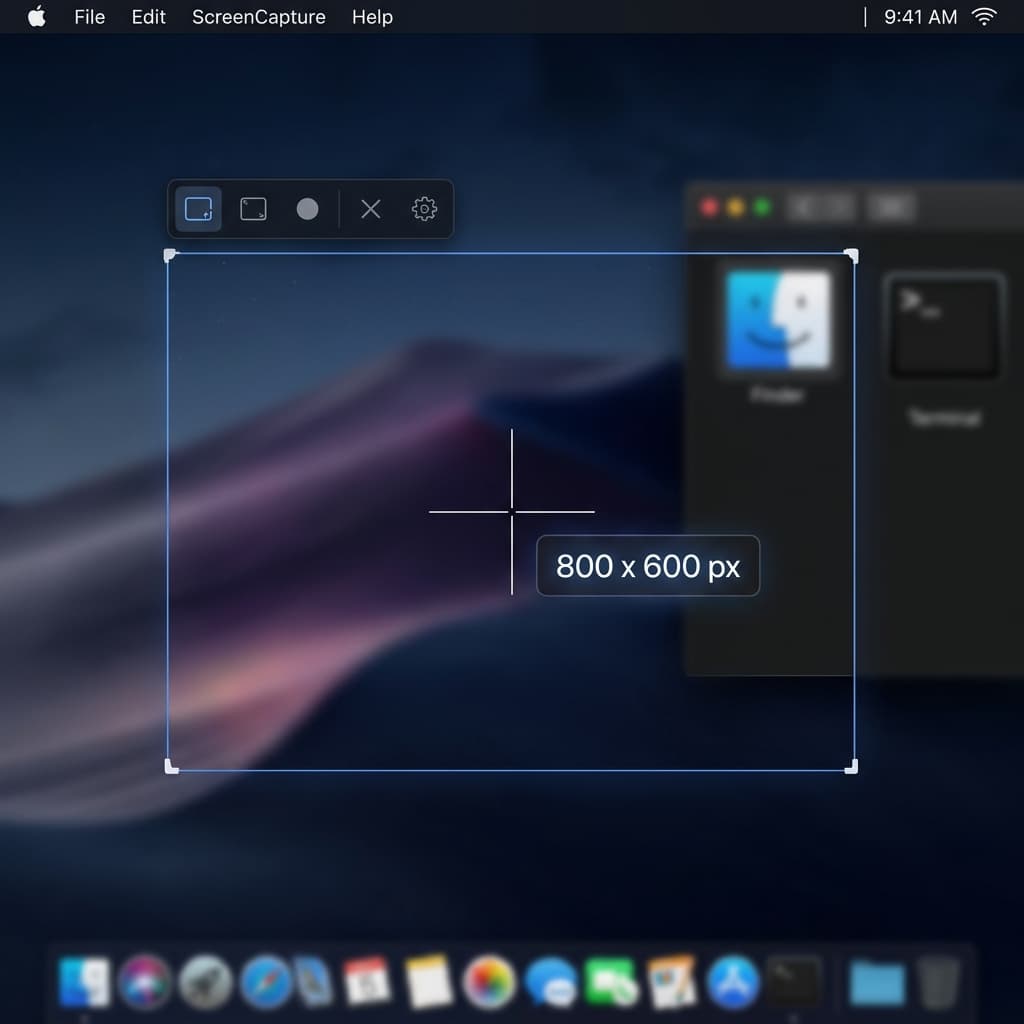
Task: Toggle the Wi-Fi status icon
Action: click(x=985, y=16)
